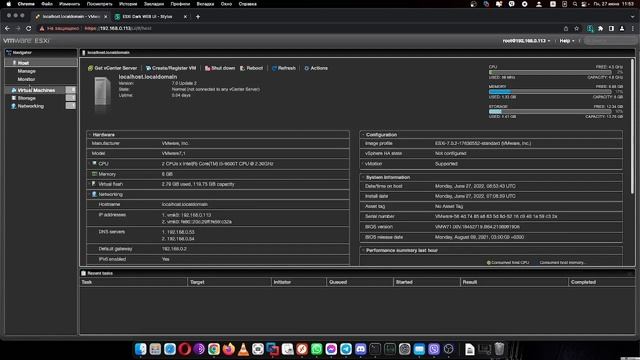Expand the vMotion row
Screen dimensions: 640x360
point(363,164)
